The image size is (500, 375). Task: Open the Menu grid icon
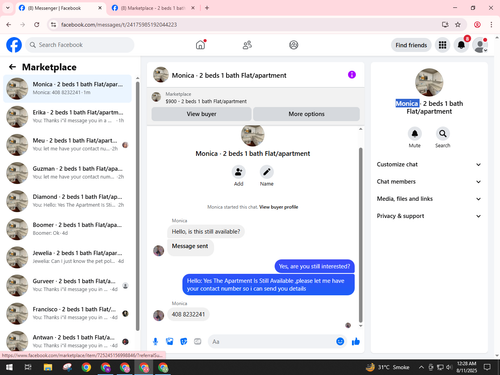(x=442, y=45)
